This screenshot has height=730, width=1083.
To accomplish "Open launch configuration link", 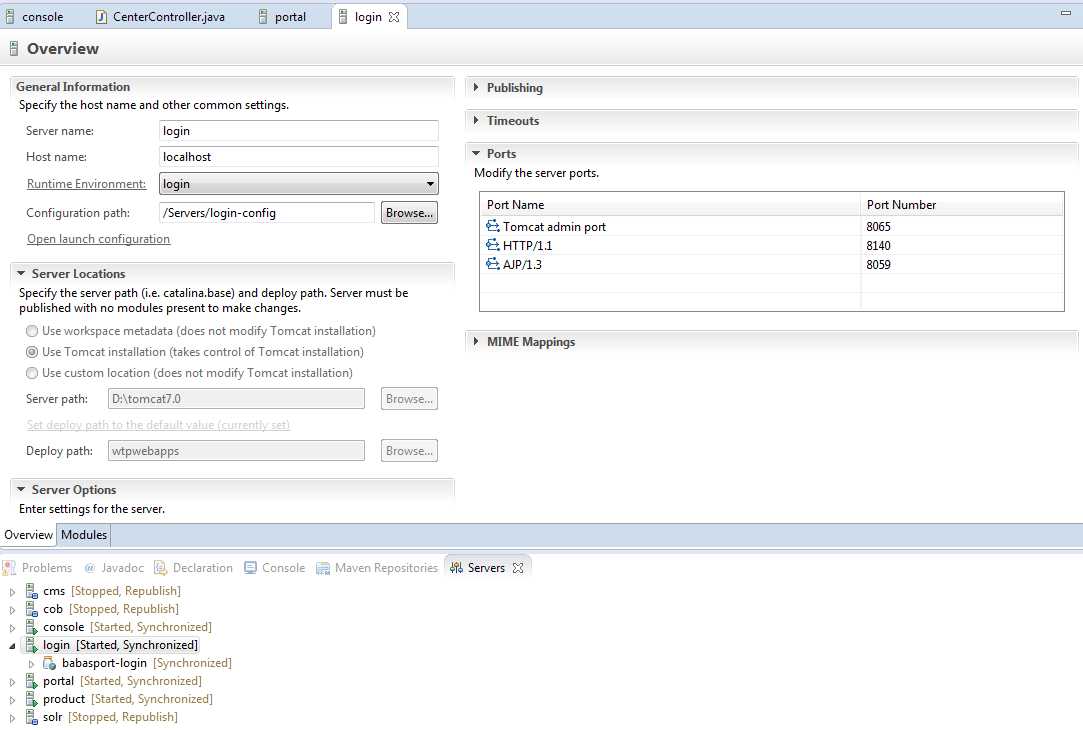I will 98,239.
